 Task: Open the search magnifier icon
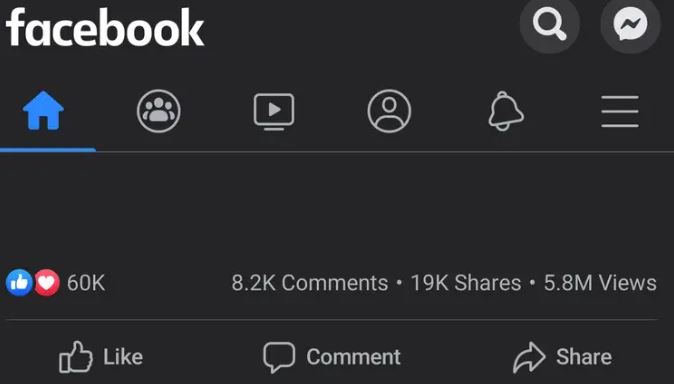coord(549,24)
